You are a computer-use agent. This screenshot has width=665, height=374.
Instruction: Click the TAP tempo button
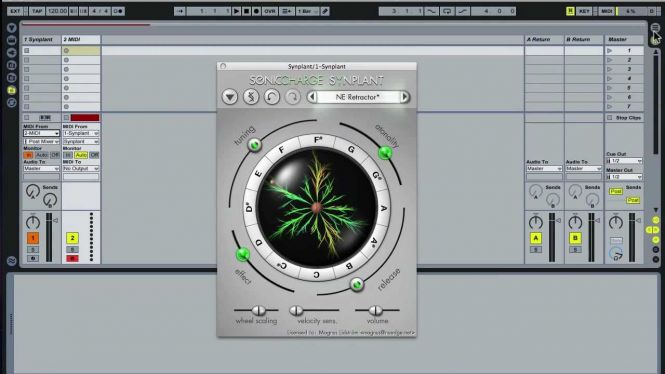tap(37, 11)
